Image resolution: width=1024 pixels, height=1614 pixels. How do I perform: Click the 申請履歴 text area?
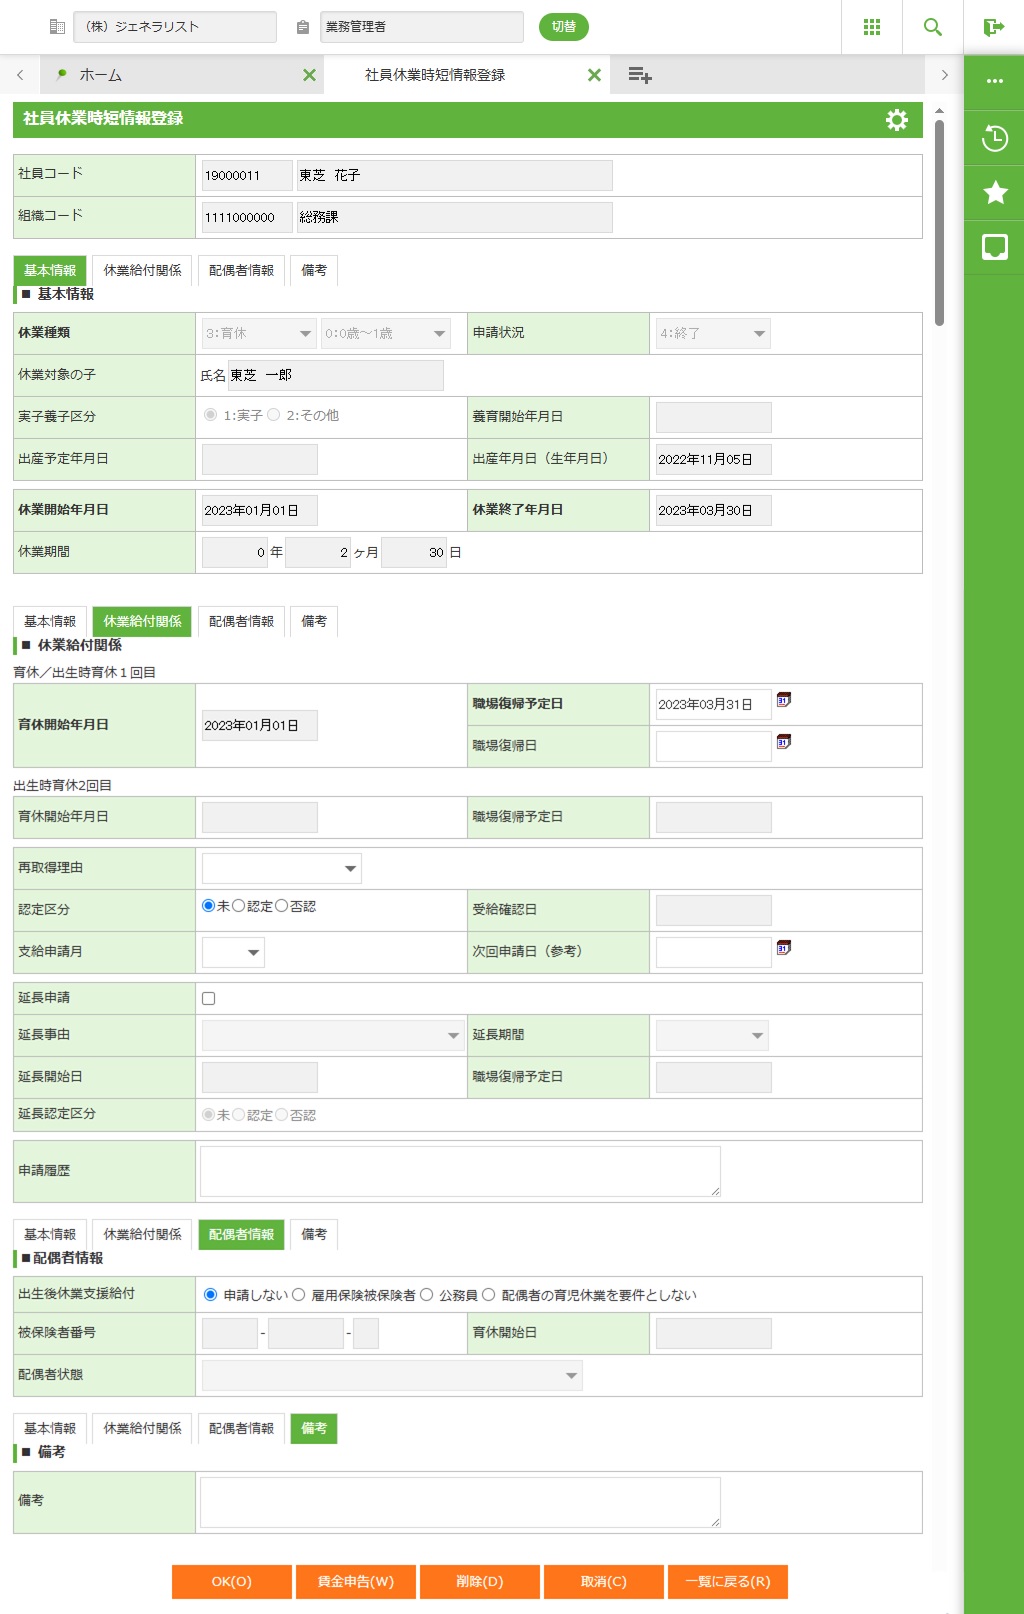coord(460,1171)
